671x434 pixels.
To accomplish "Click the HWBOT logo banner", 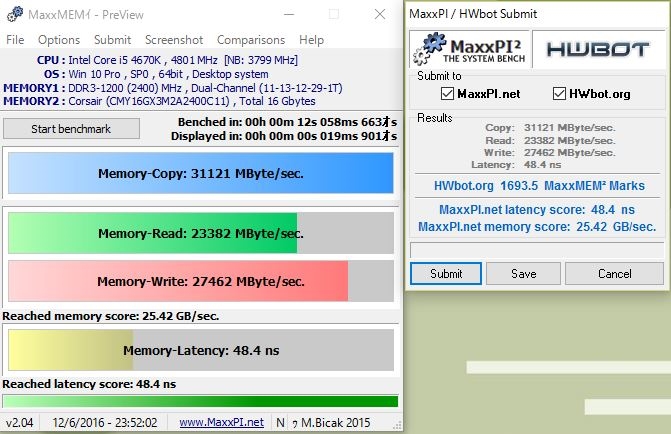I will (598, 48).
